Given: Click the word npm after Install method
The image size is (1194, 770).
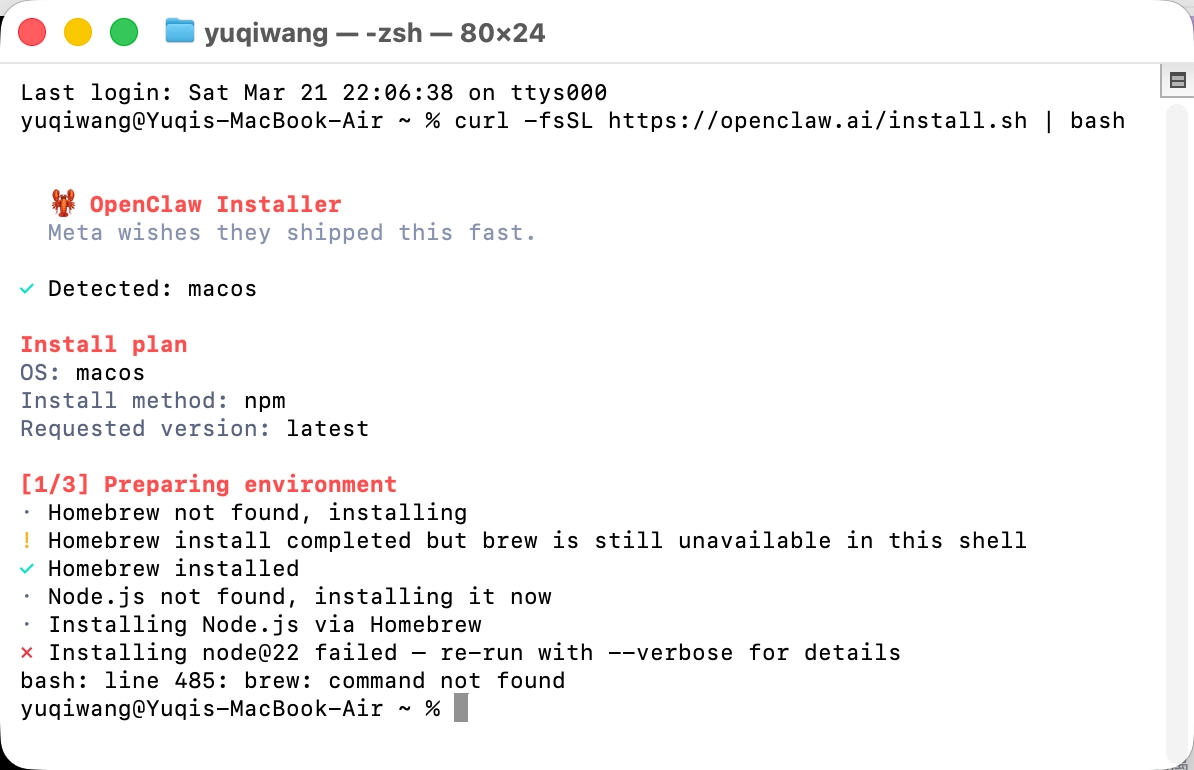Looking at the screenshot, I should [265, 401].
